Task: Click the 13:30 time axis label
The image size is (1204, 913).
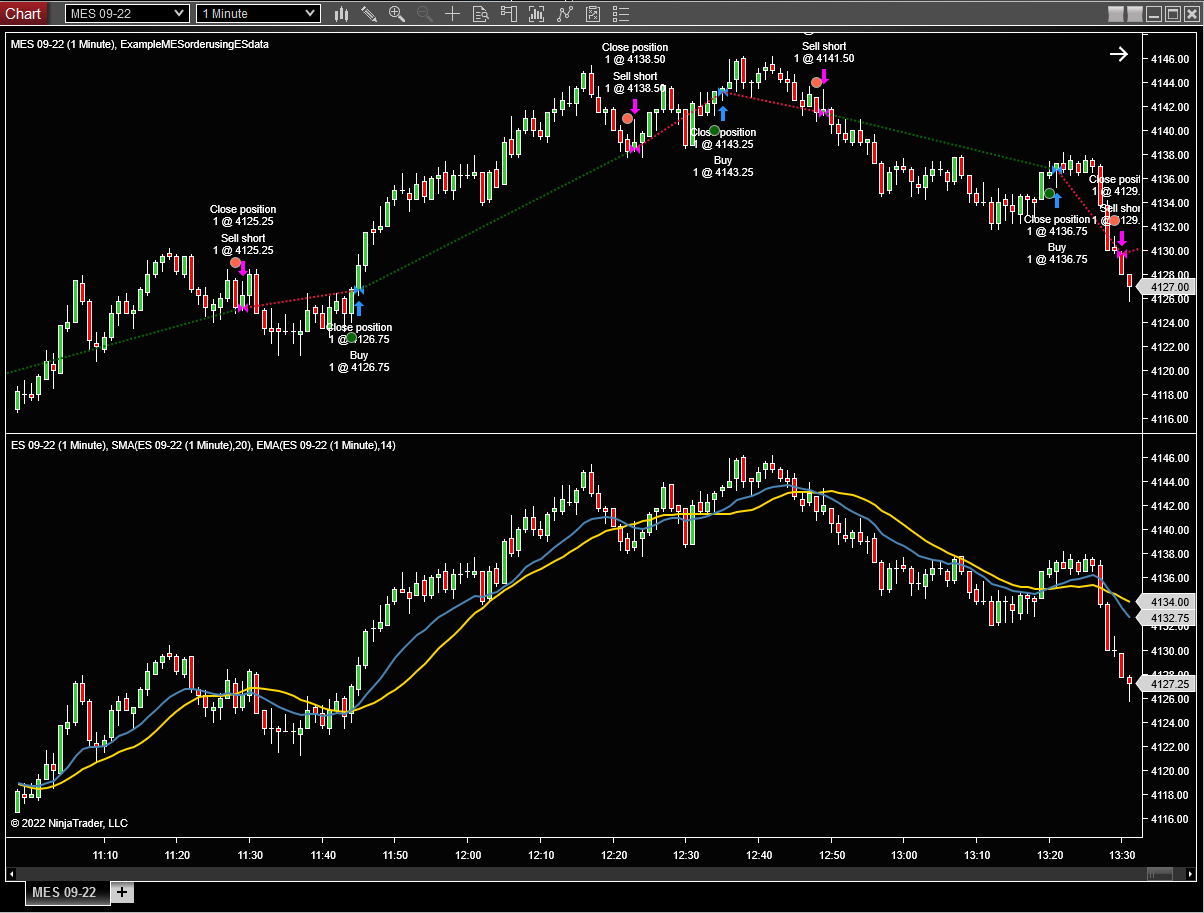Action: tap(1123, 855)
